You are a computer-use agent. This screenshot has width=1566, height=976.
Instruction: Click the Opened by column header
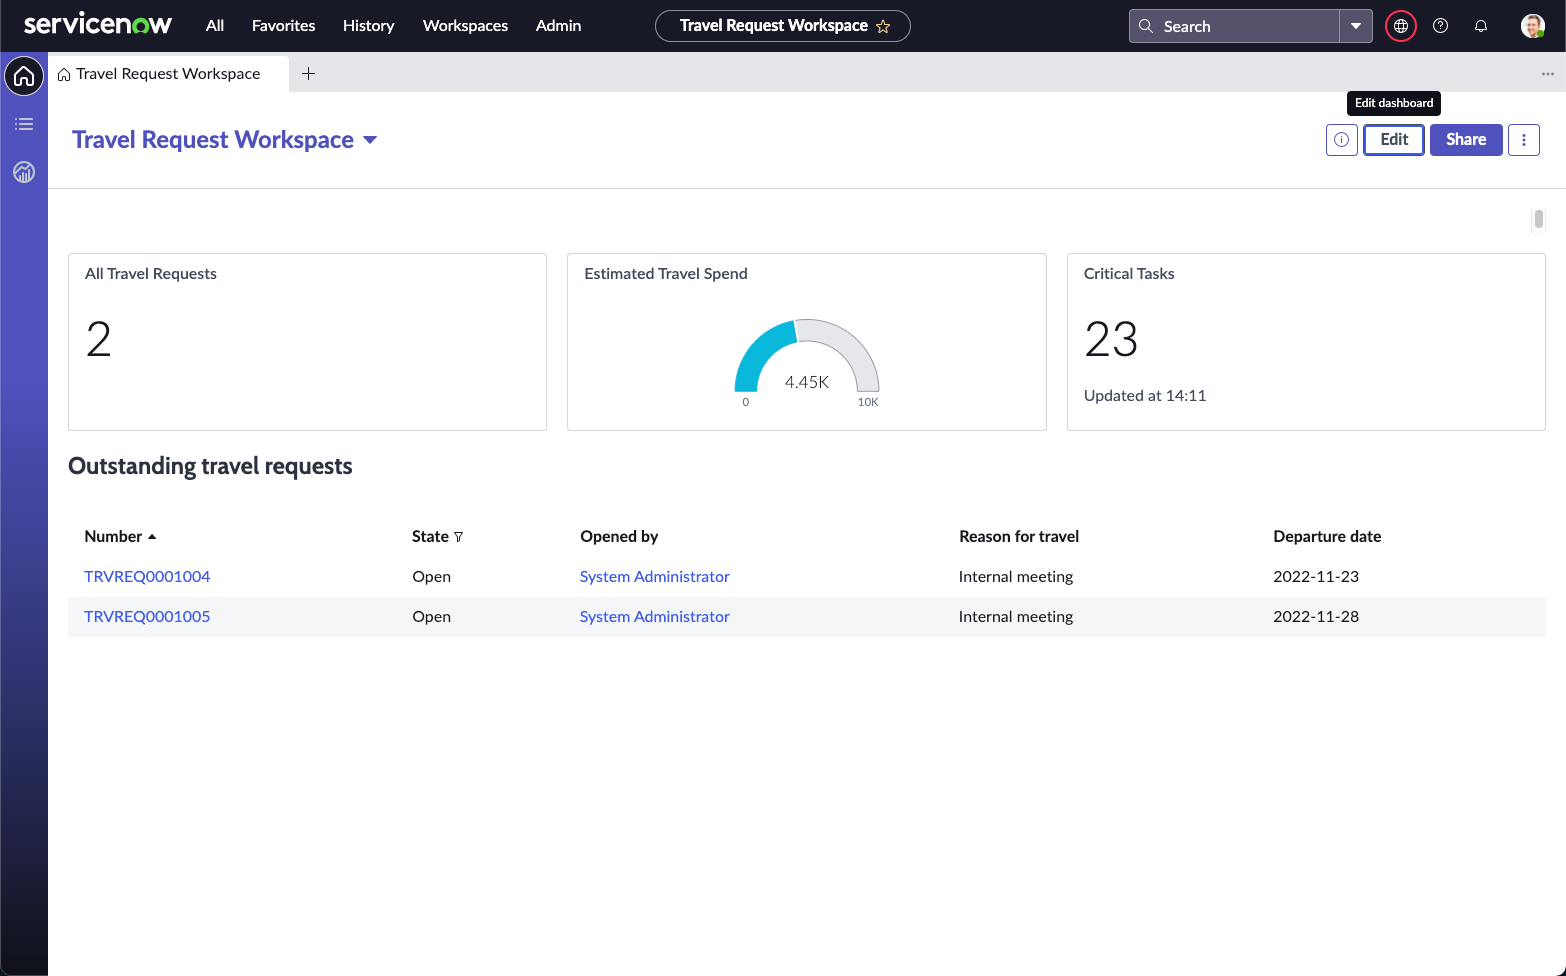(619, 537)
